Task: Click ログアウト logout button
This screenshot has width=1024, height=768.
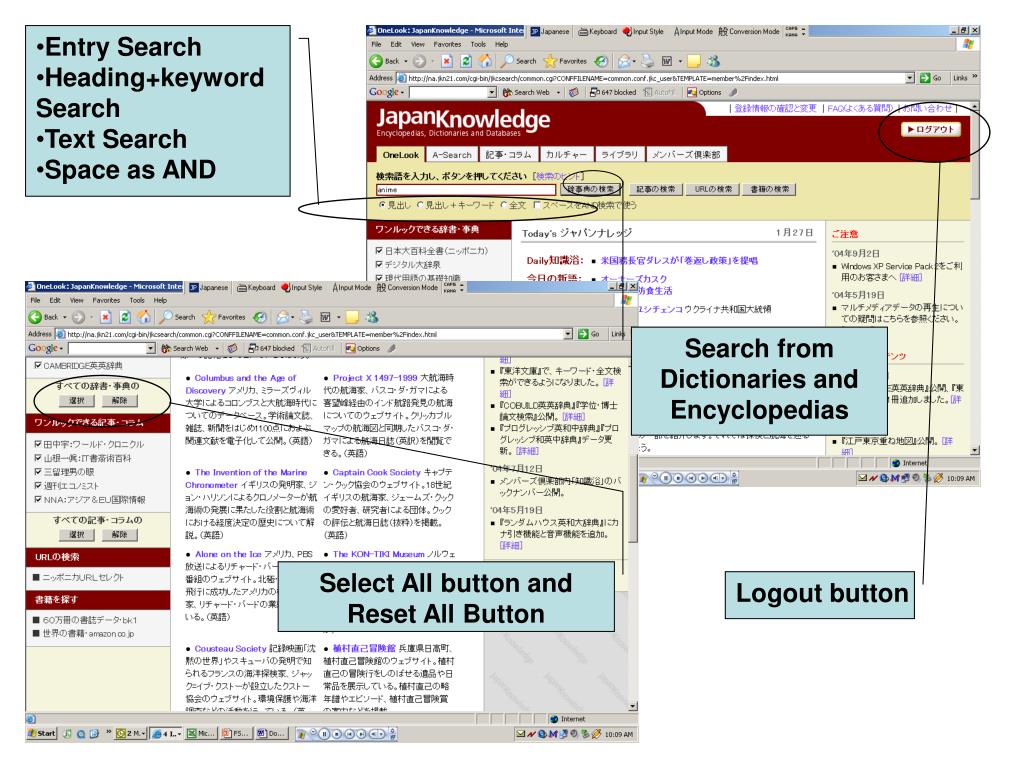Action: [931, 129]
